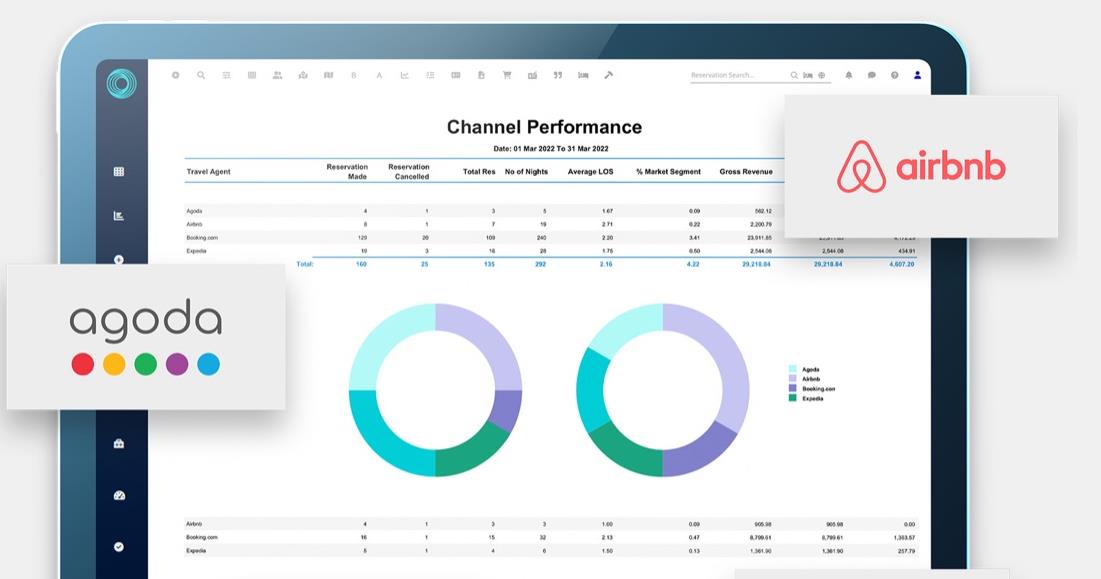Click the dashboard gauge icon in sidebar
This screenshot has width=1101, height=579.
click(x=119, y=495)
